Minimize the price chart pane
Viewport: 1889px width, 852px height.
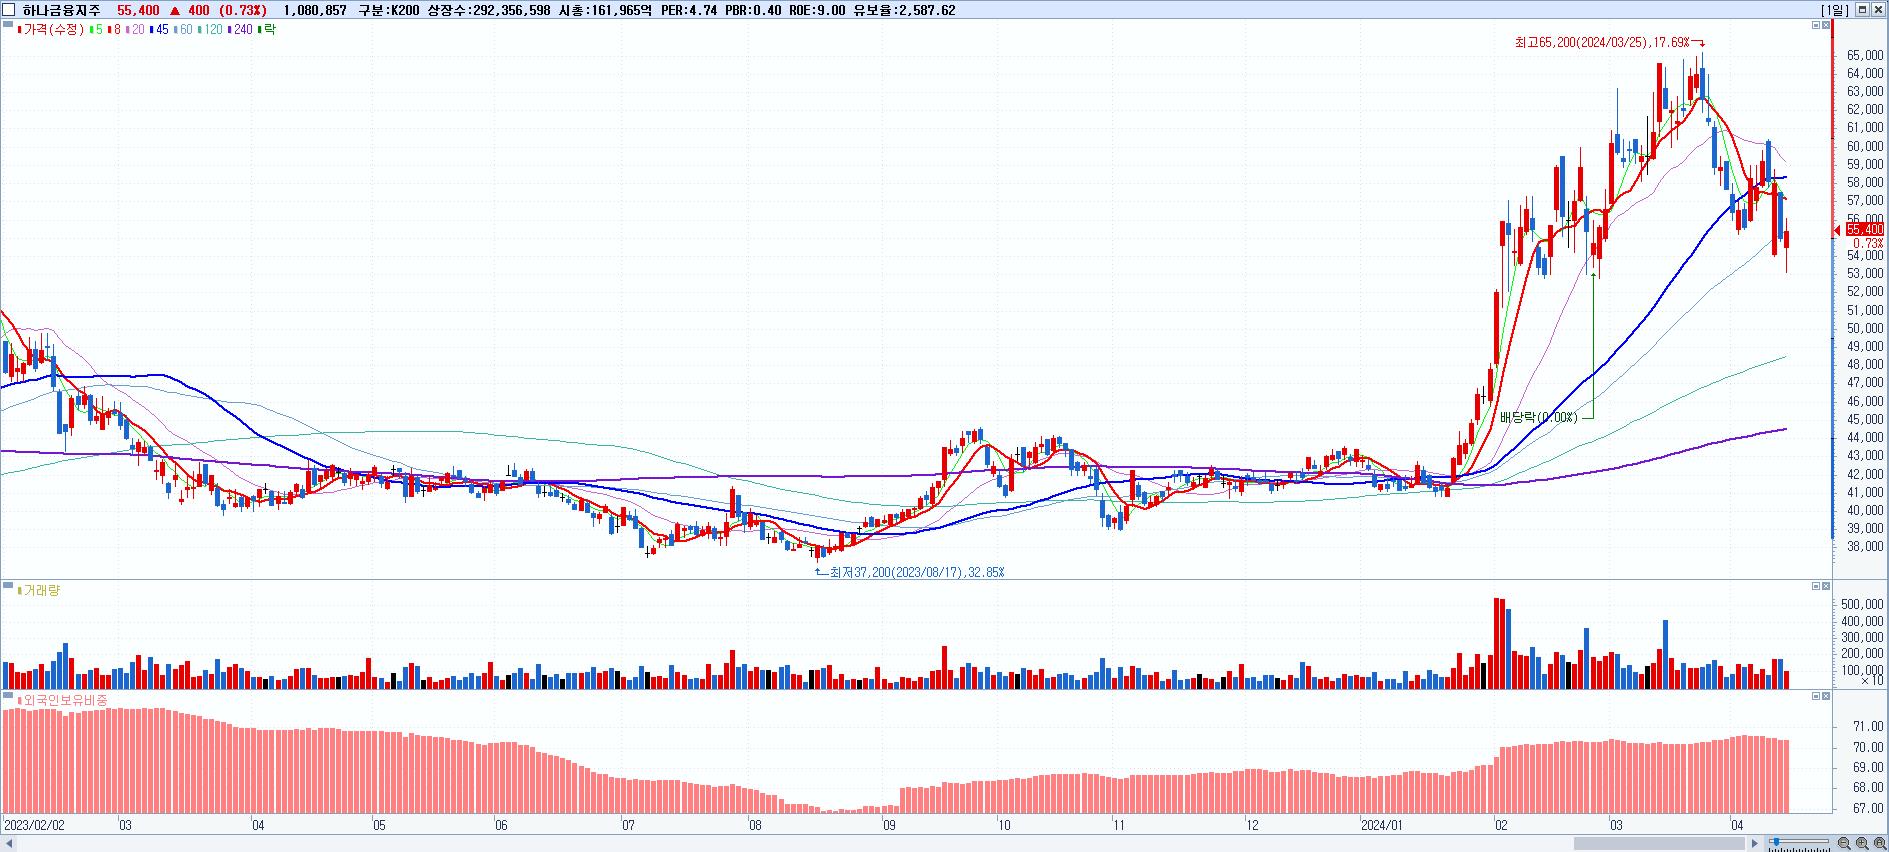pyautogui.click(x=1817, y=25)
